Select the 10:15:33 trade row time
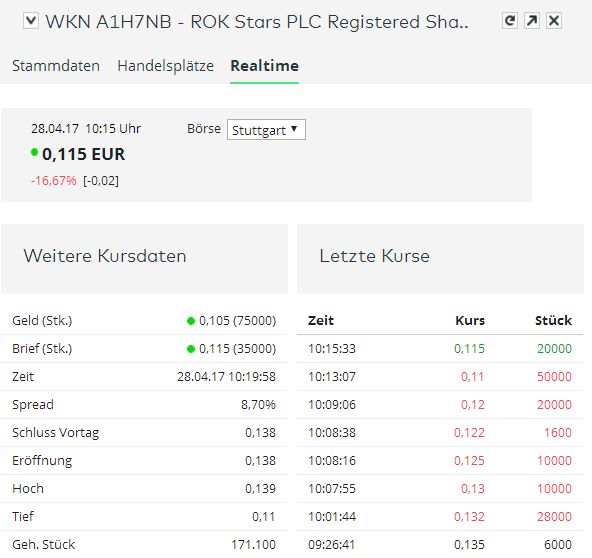Viewport: 592px width, 558px height. coord(332,348)
